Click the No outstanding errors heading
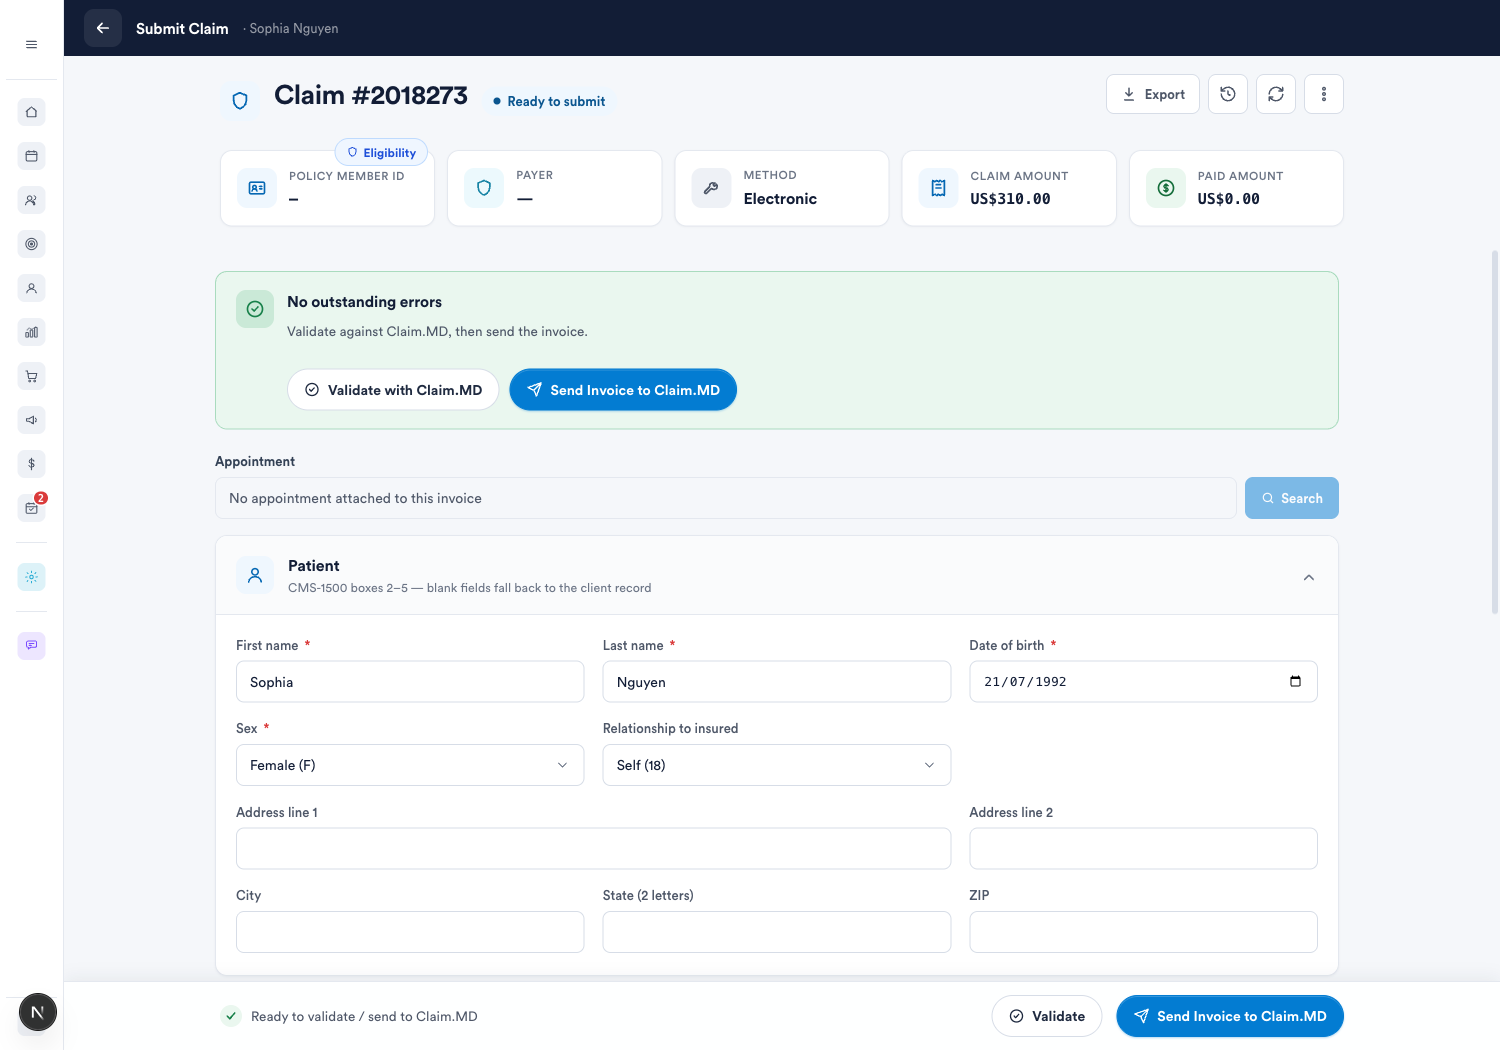The height and width of the screenshot is (1050, 1500). 364,302
